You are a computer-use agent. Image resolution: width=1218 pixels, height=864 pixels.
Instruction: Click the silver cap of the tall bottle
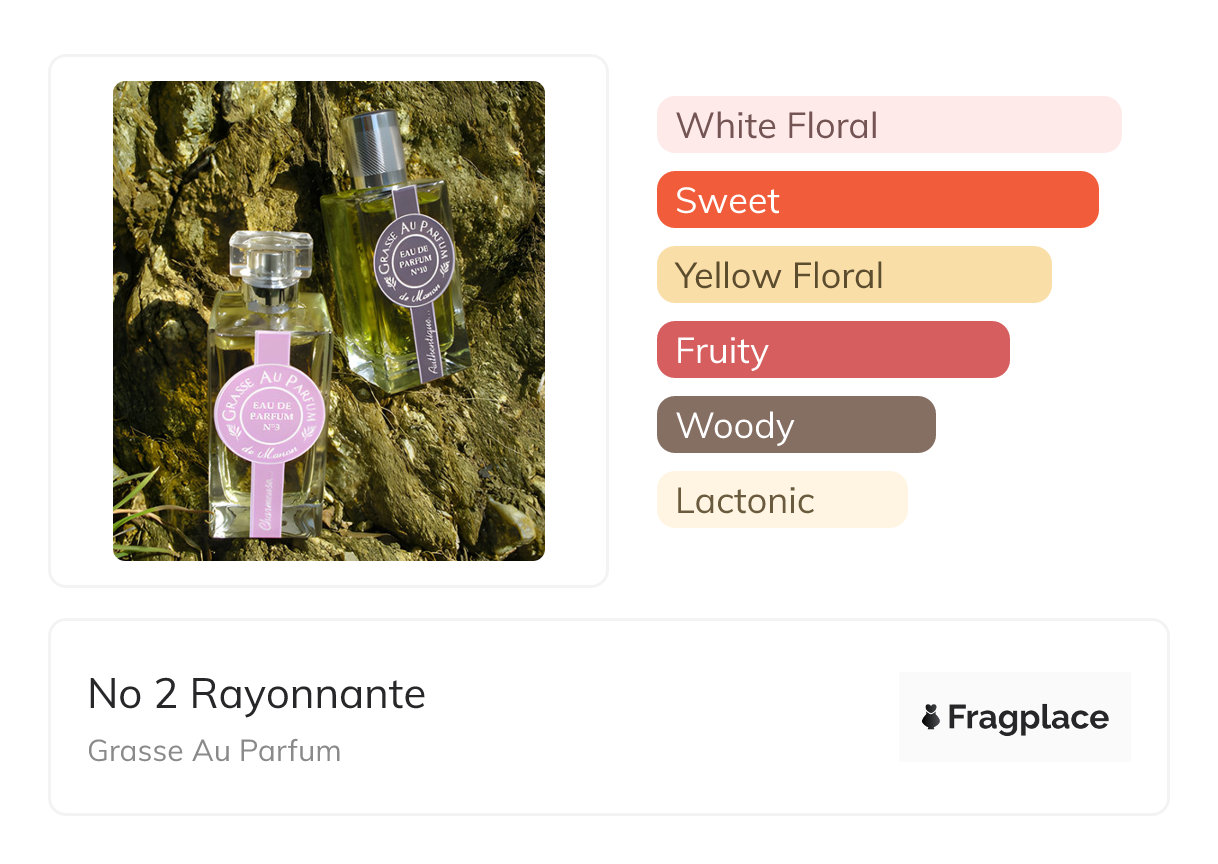(376, 146)
